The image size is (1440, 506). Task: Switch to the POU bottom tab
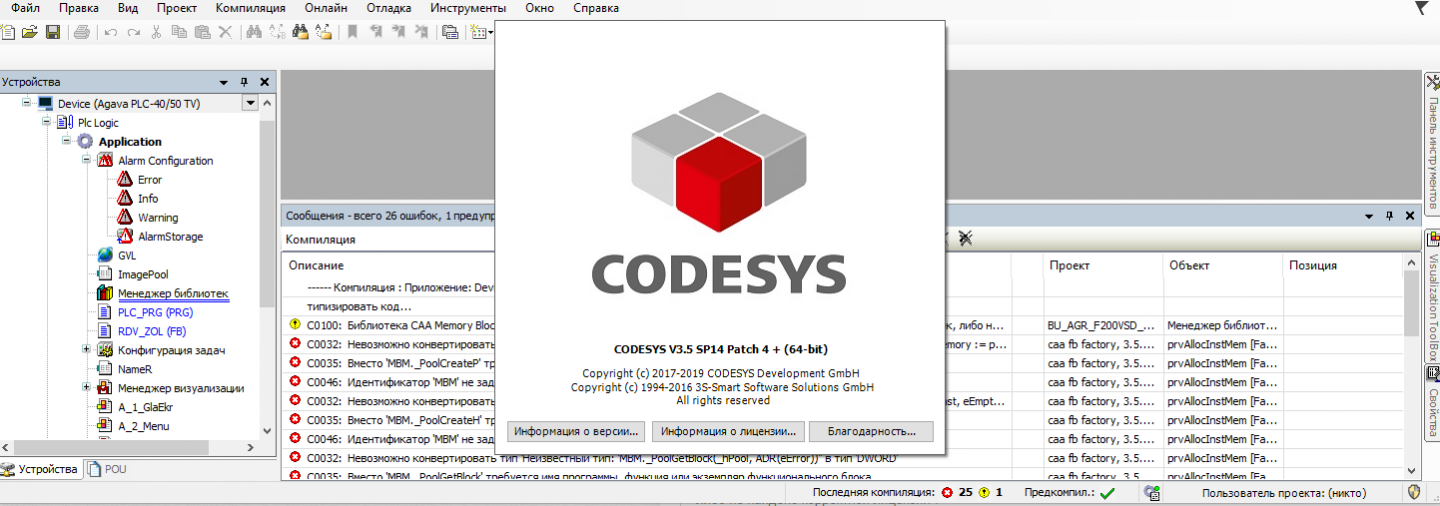pyautogui.click(x=108, y=469)
